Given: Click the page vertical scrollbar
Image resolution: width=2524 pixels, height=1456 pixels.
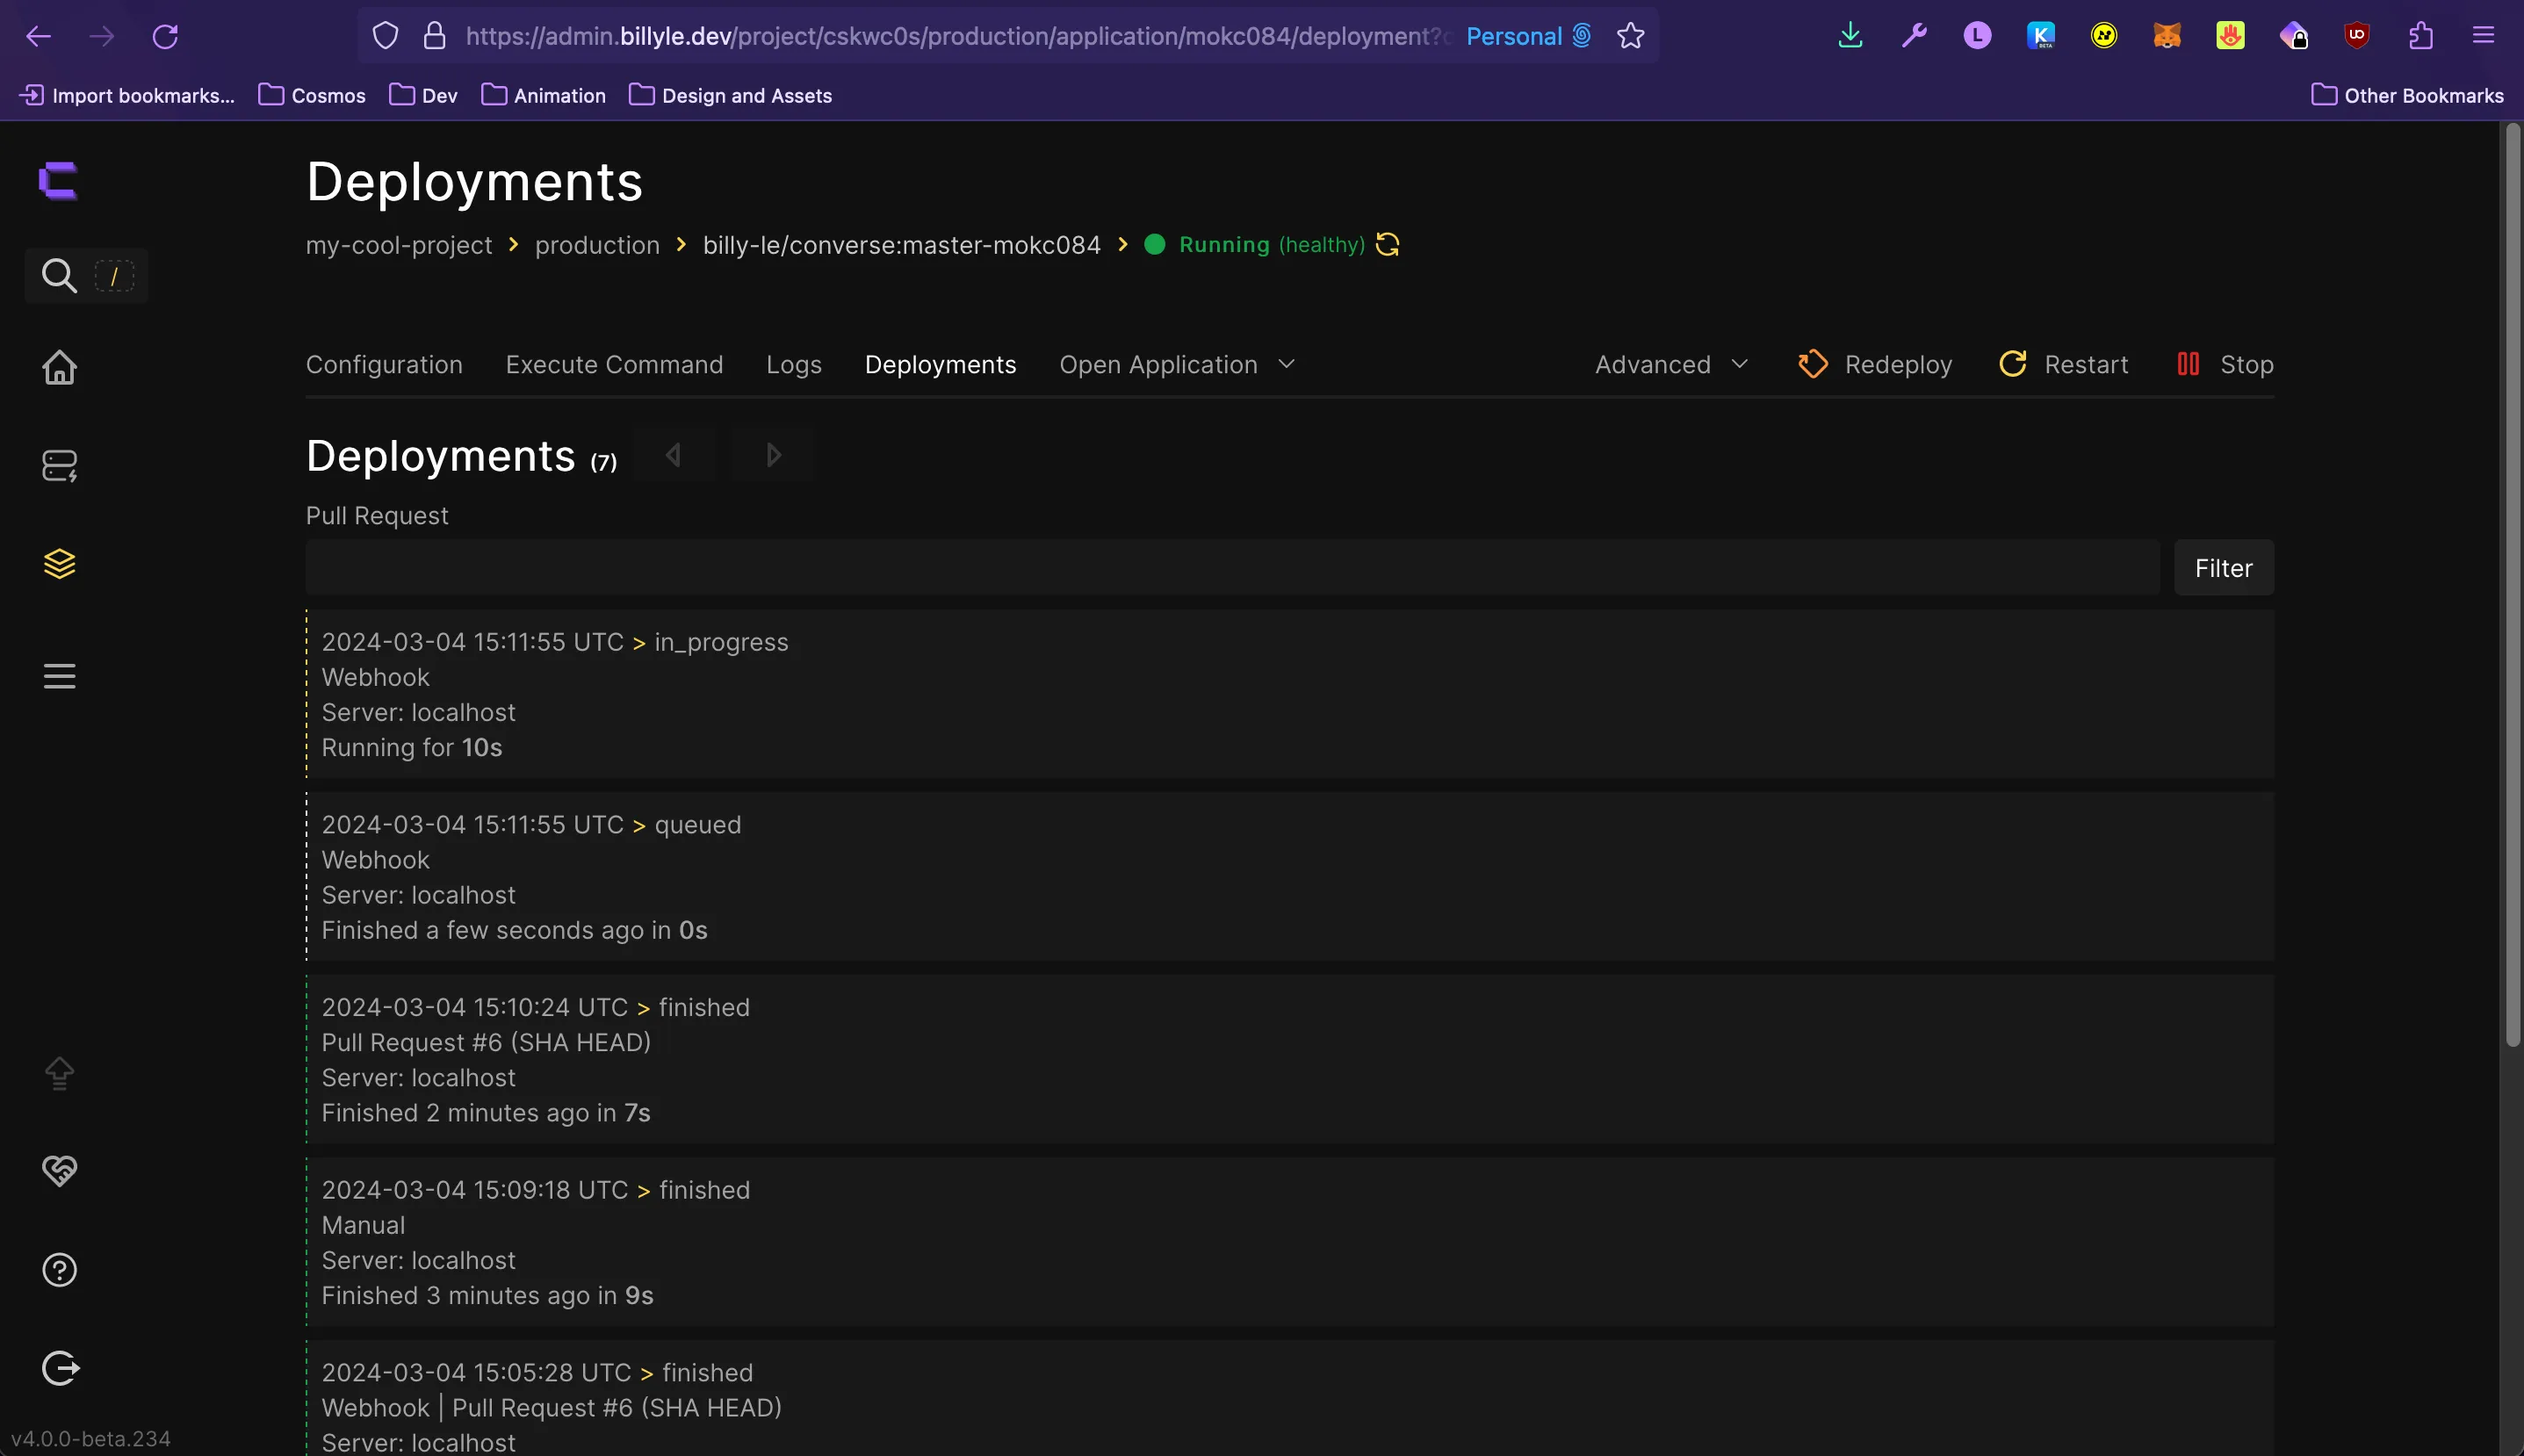Looking at the screenshot, I should click(2513, 585).
